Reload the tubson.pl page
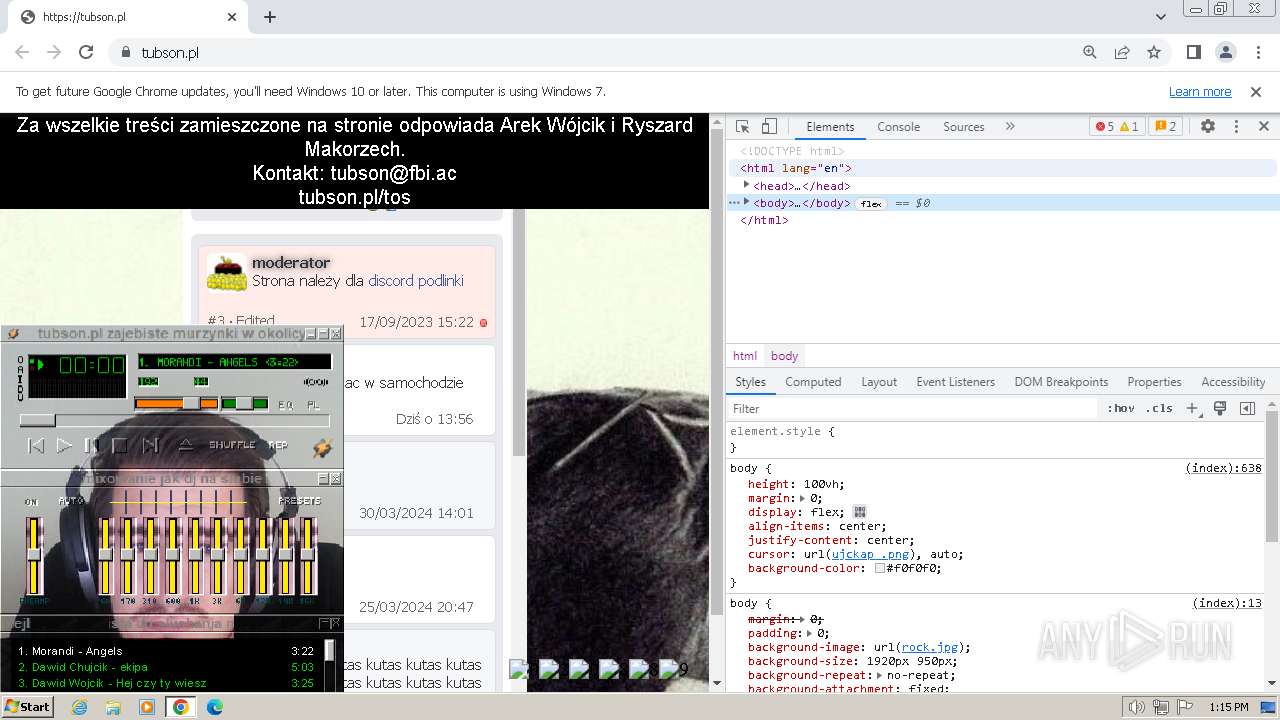1280x720 pixels. [86, 52]
